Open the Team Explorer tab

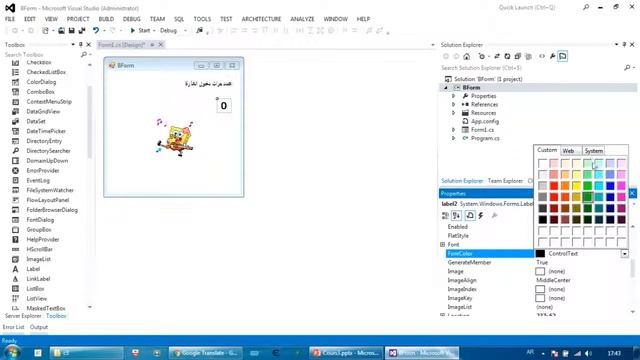(x=505, y=181)
